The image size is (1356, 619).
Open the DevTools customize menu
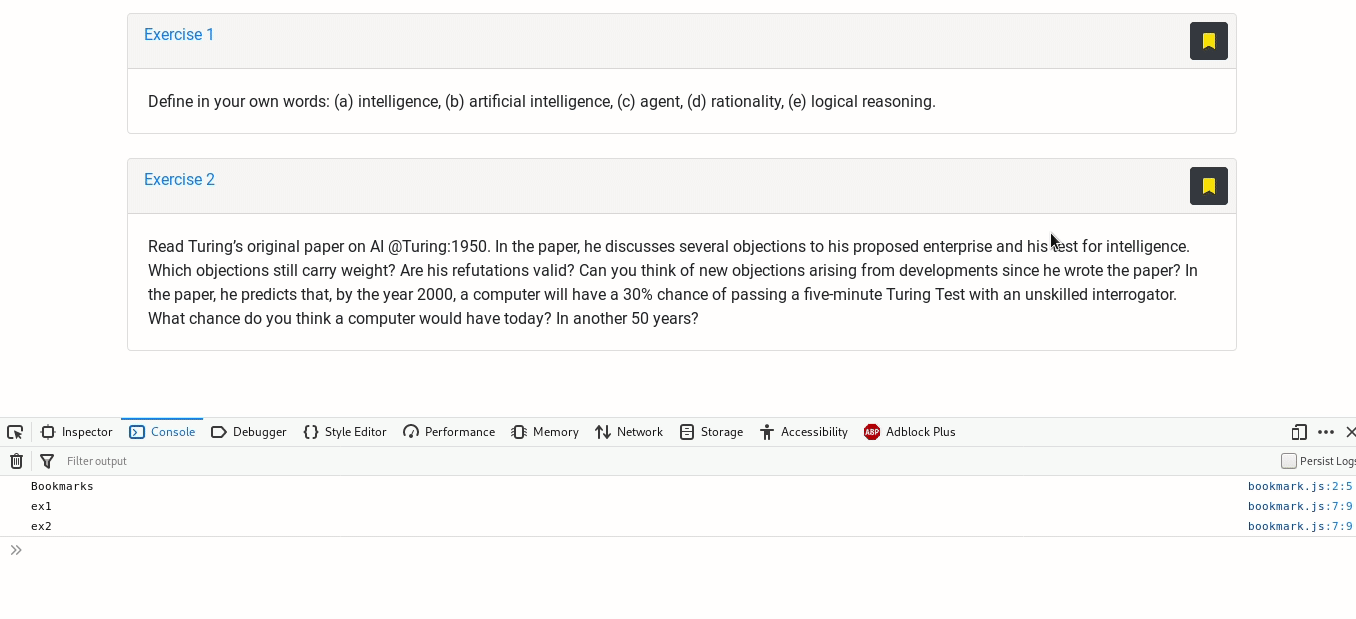tap(1326, 432)
